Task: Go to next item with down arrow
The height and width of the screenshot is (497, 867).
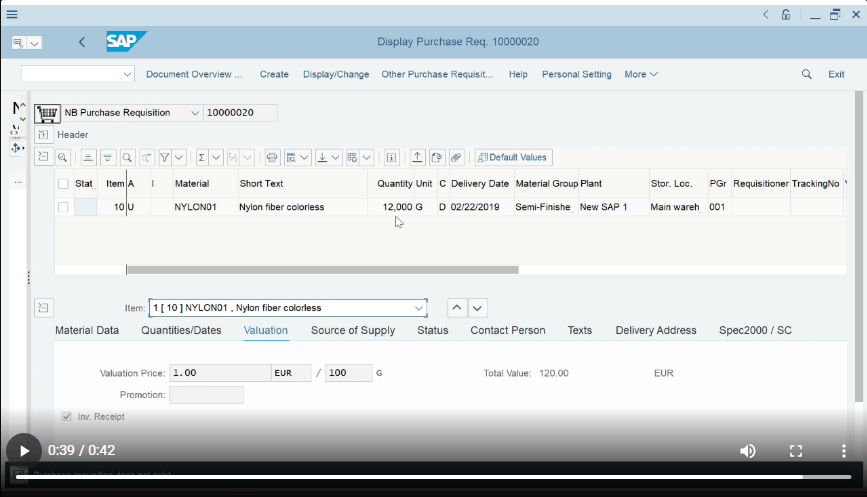Action: [x=478, y=308]
